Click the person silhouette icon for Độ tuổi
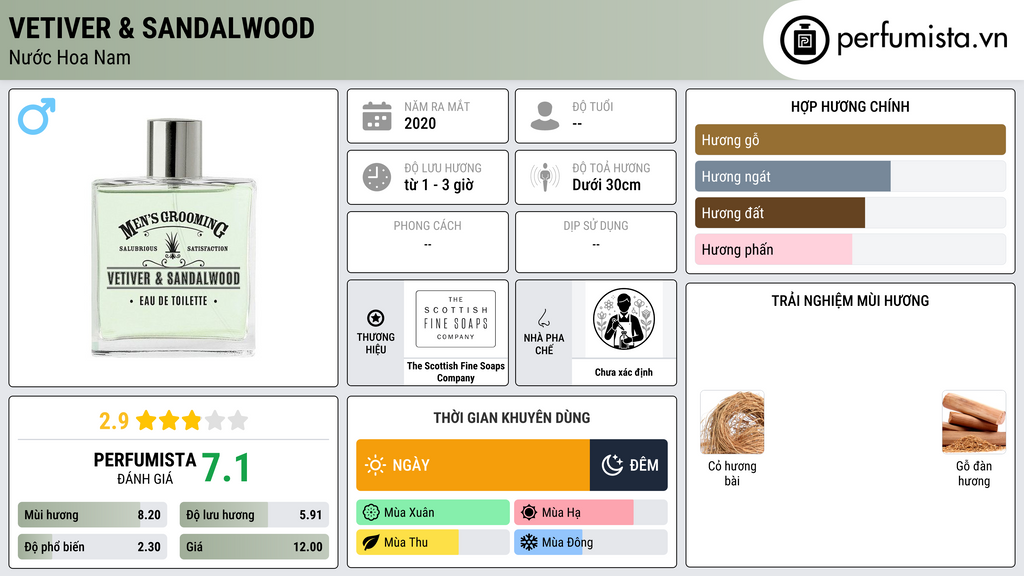 [x=545, y=116]
